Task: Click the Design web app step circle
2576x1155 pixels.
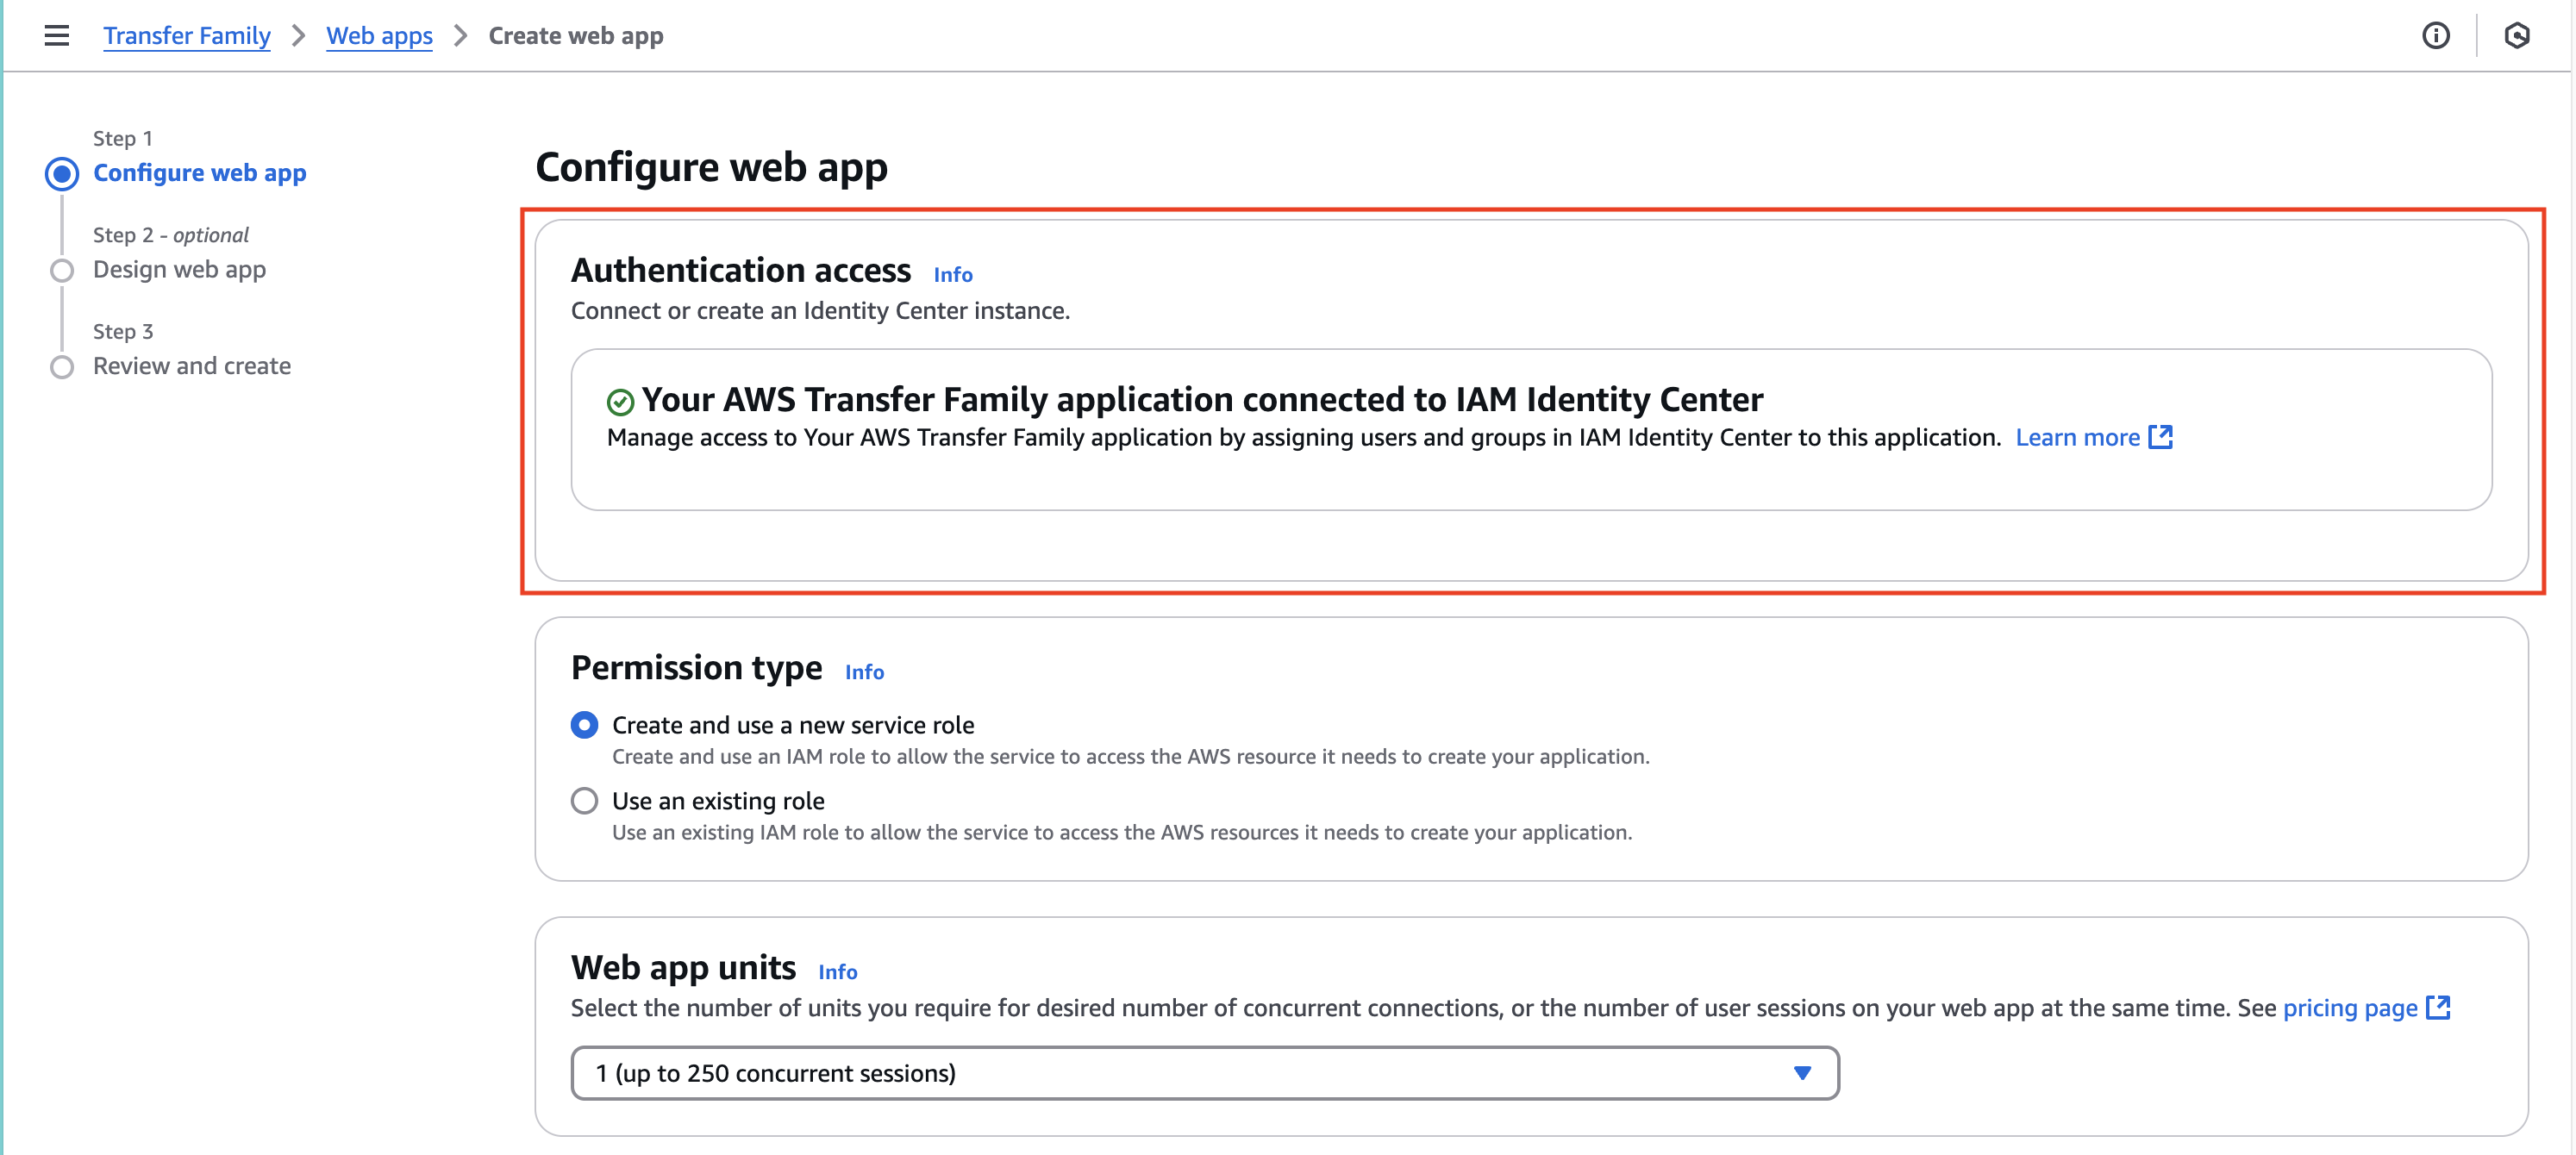Action: (x=62, y=271)
